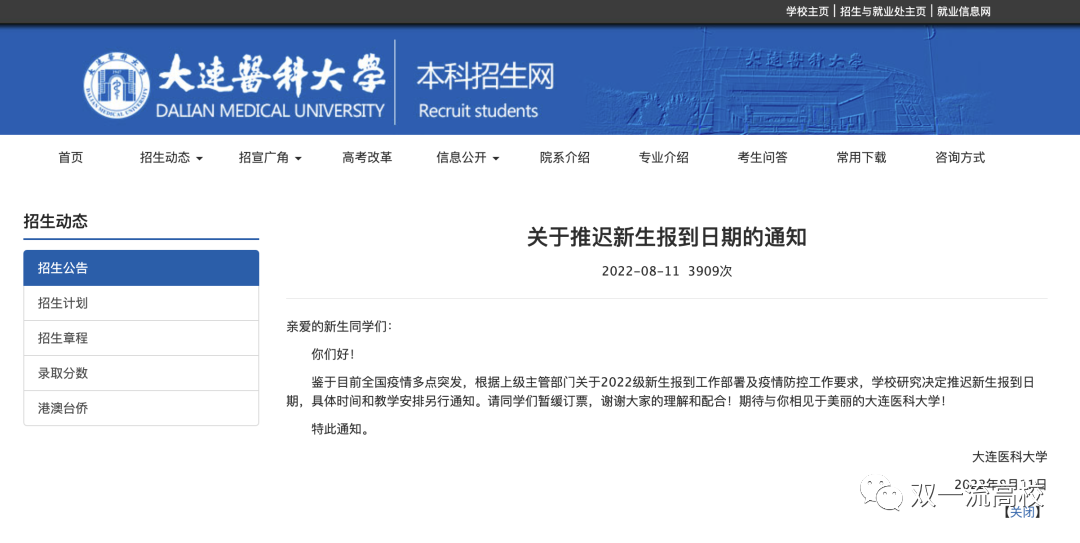Click the 大连医科大学 signature text
The height and width of the screenshot is (543, 1080).
1010,457
